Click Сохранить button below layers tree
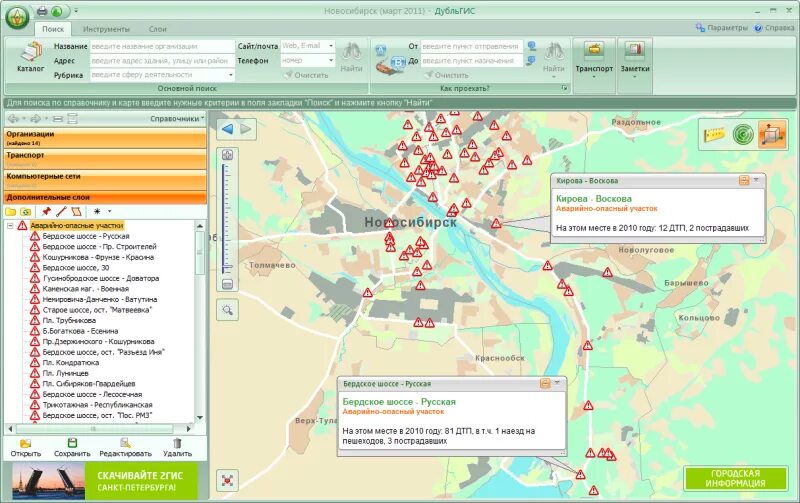 click(72, 448)
